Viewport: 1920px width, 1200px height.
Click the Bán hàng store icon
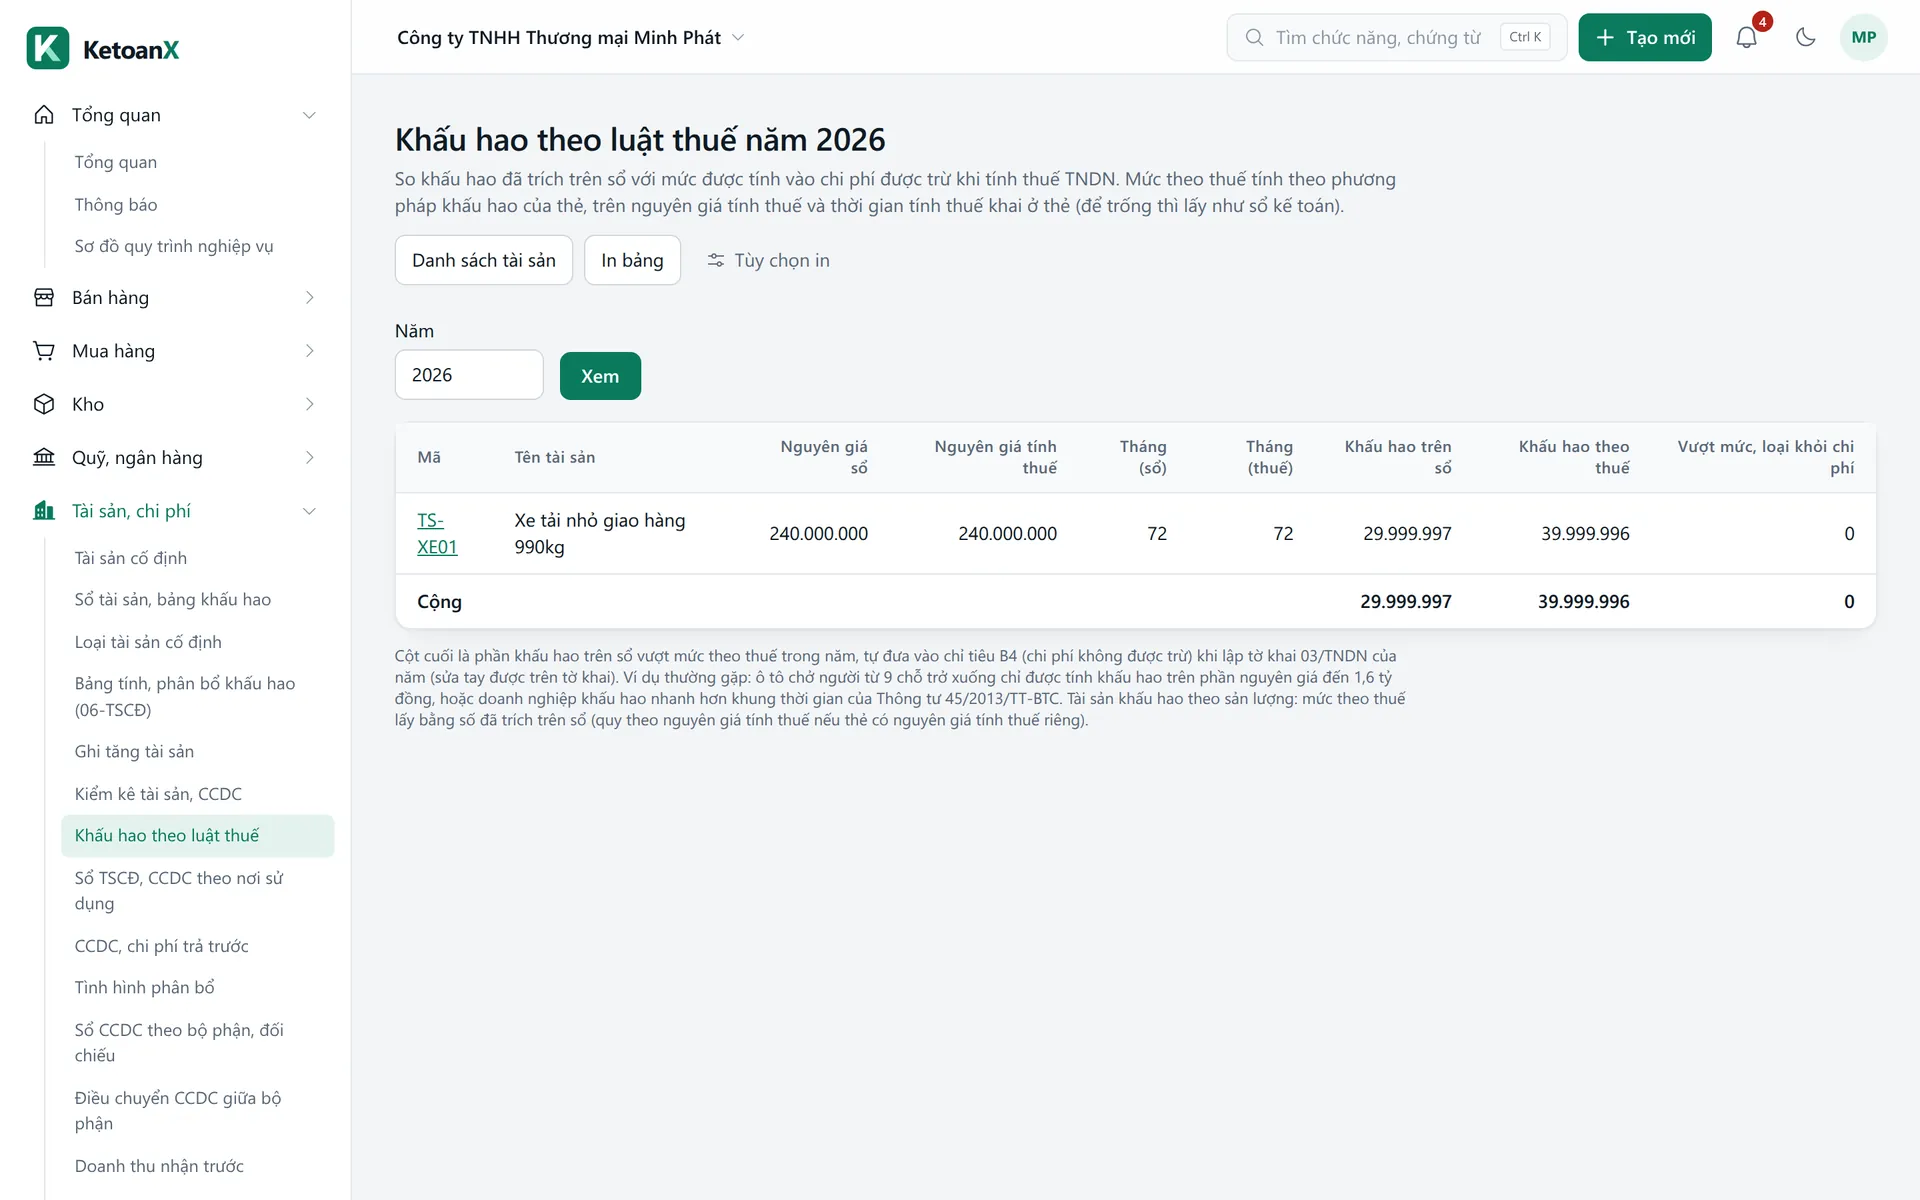coord(44,297)
